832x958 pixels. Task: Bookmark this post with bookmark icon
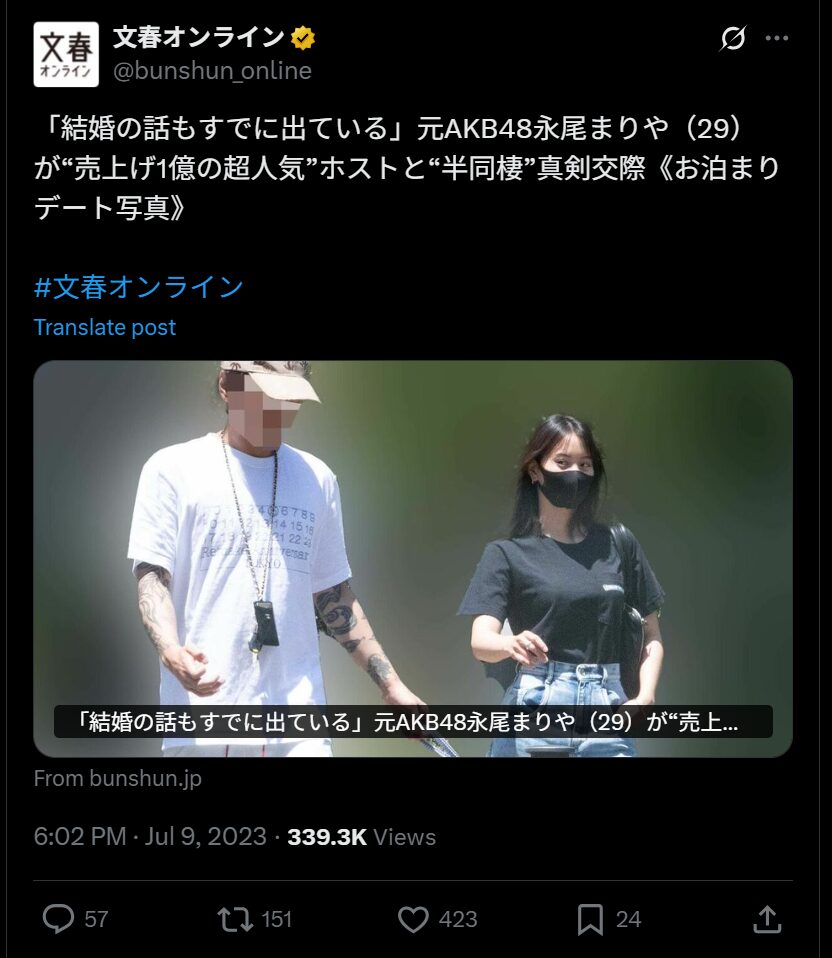pyautogui.click(x=590, y=920)
